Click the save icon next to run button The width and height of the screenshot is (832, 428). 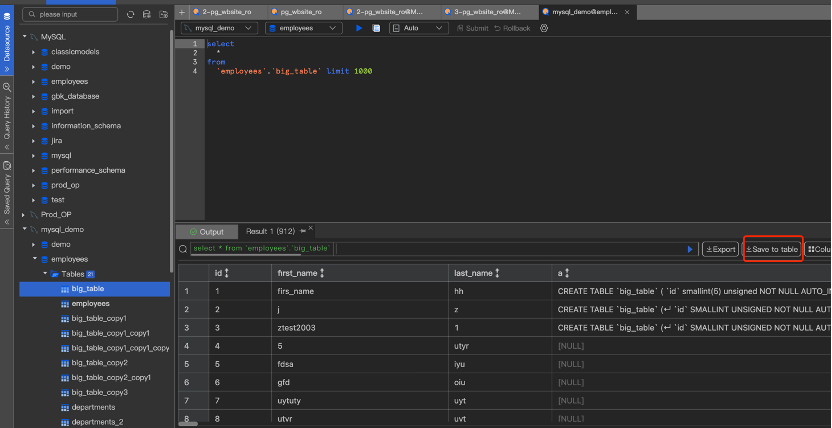[x=376, y=28]
